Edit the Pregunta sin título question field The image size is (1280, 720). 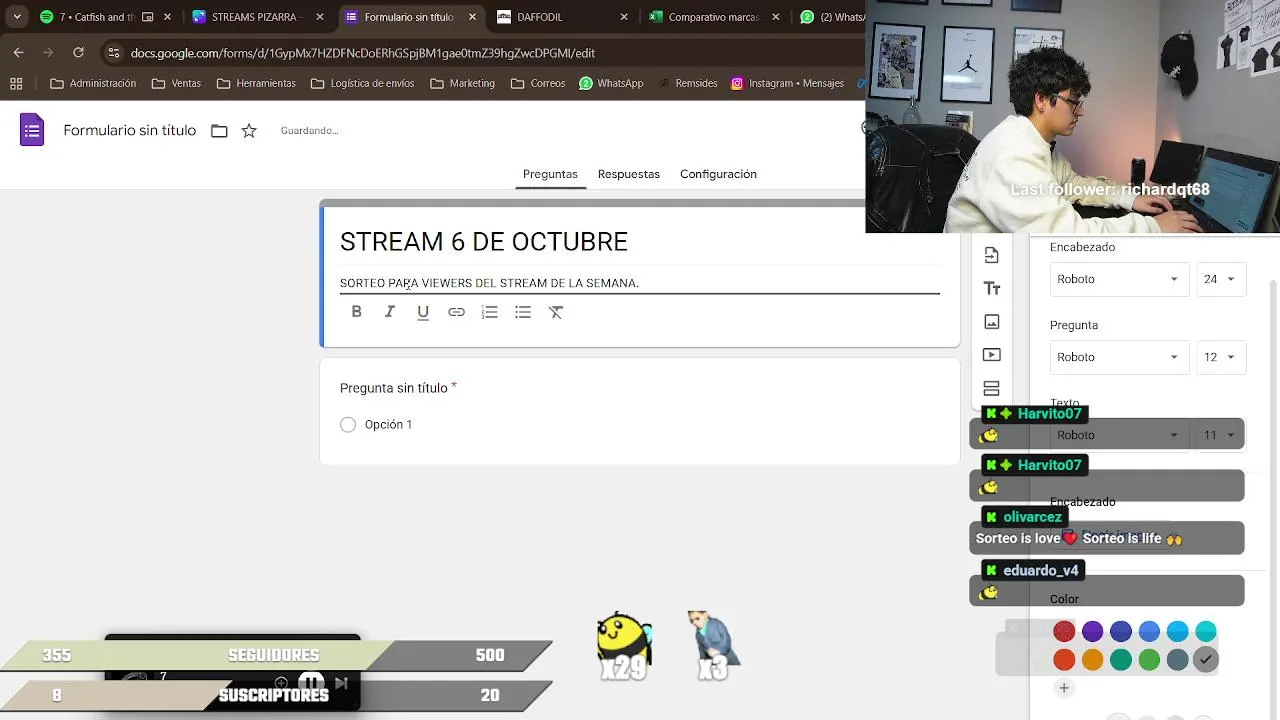coord(393,388)
